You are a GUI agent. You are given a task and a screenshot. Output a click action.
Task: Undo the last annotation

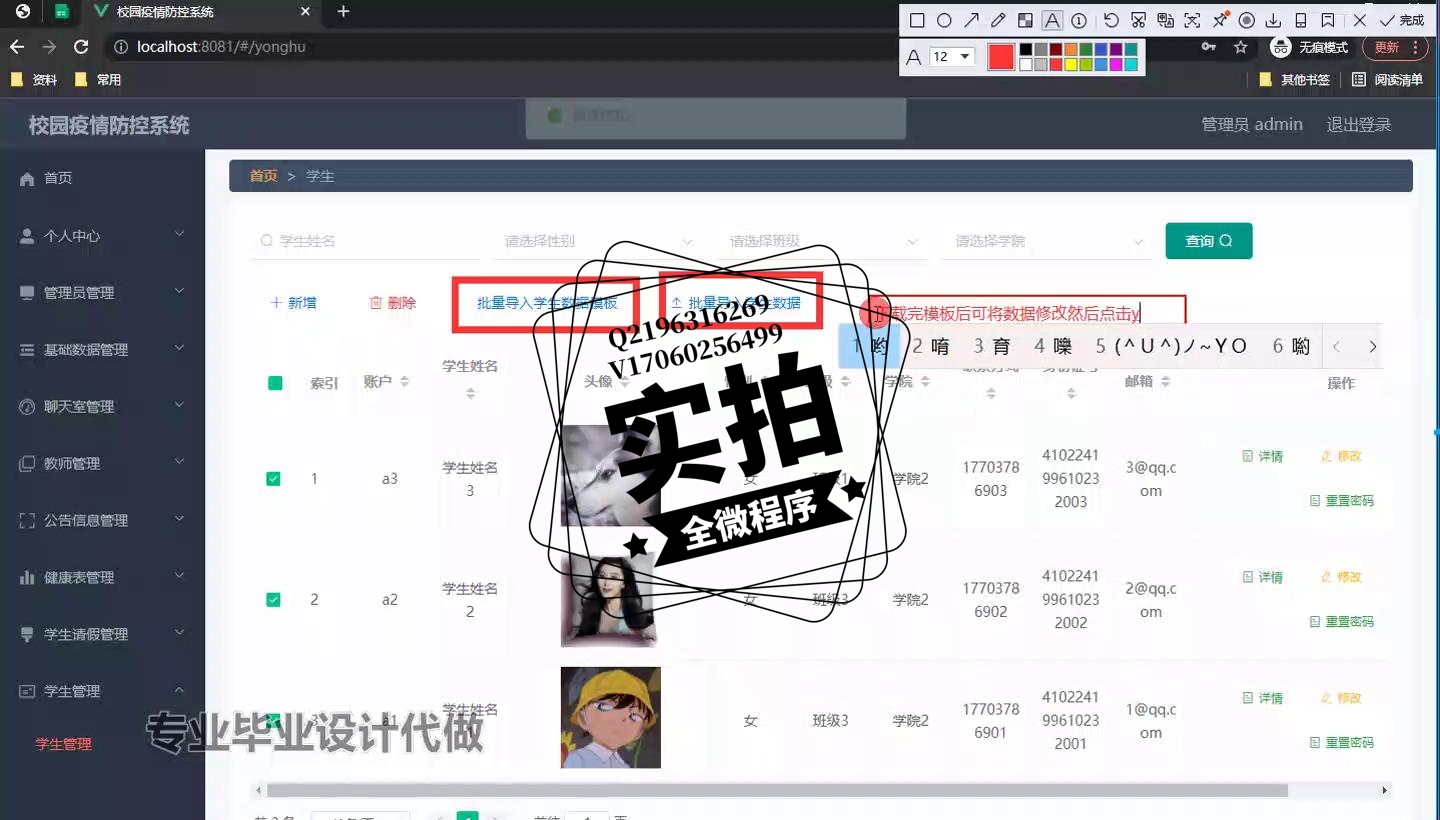[x=1111, y=20]
